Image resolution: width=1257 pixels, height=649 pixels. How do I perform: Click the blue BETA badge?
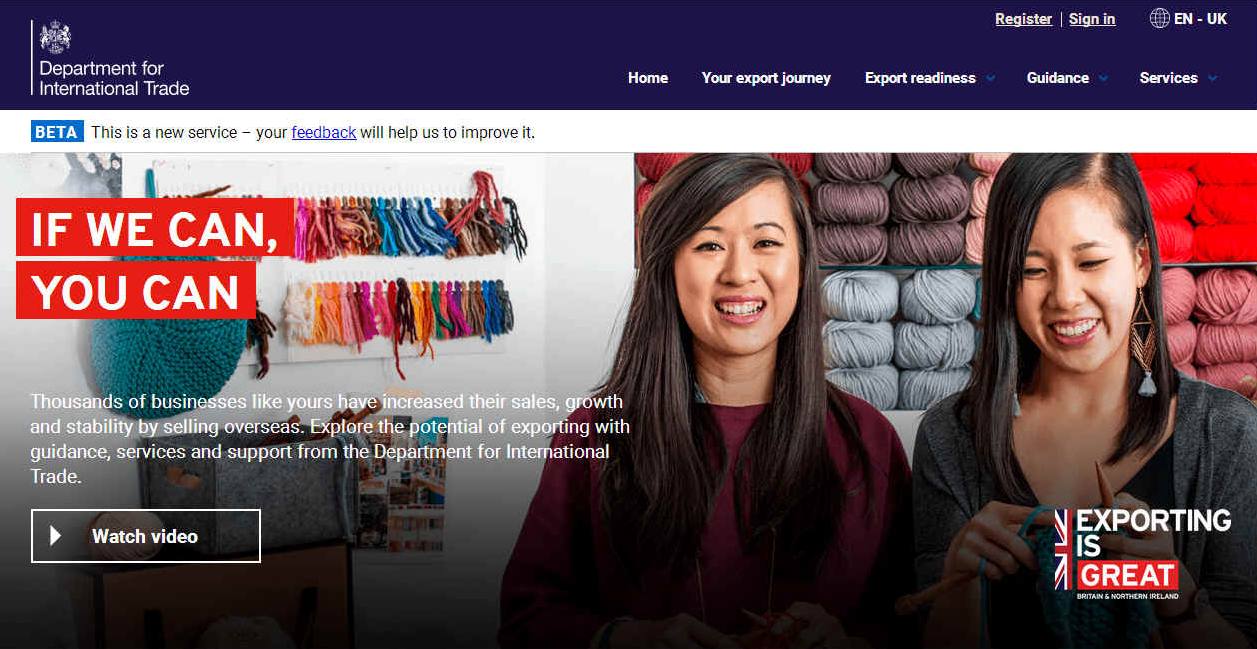click(x=57, y=132)
